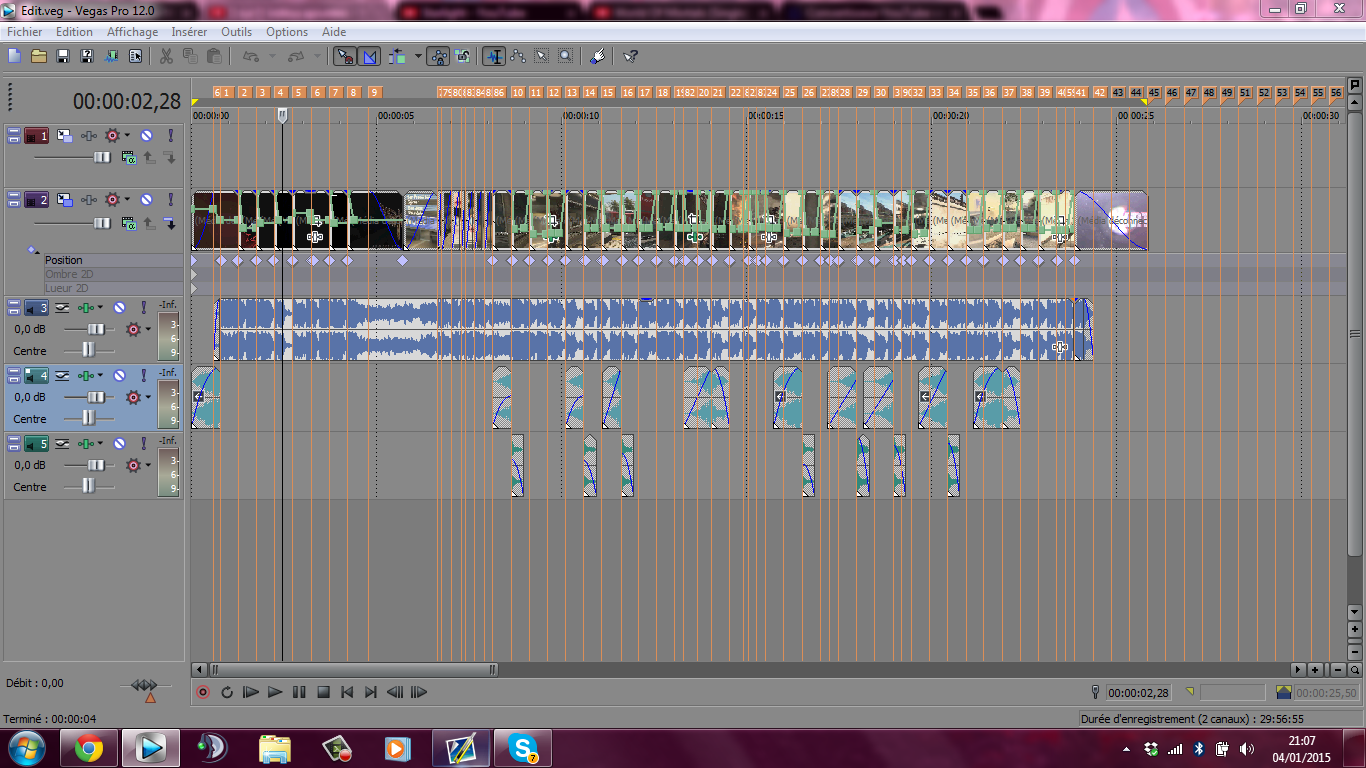The width and height of the screenshot is (1366, 768).
Task: Mute video track 2
Action: pos(146,200)
